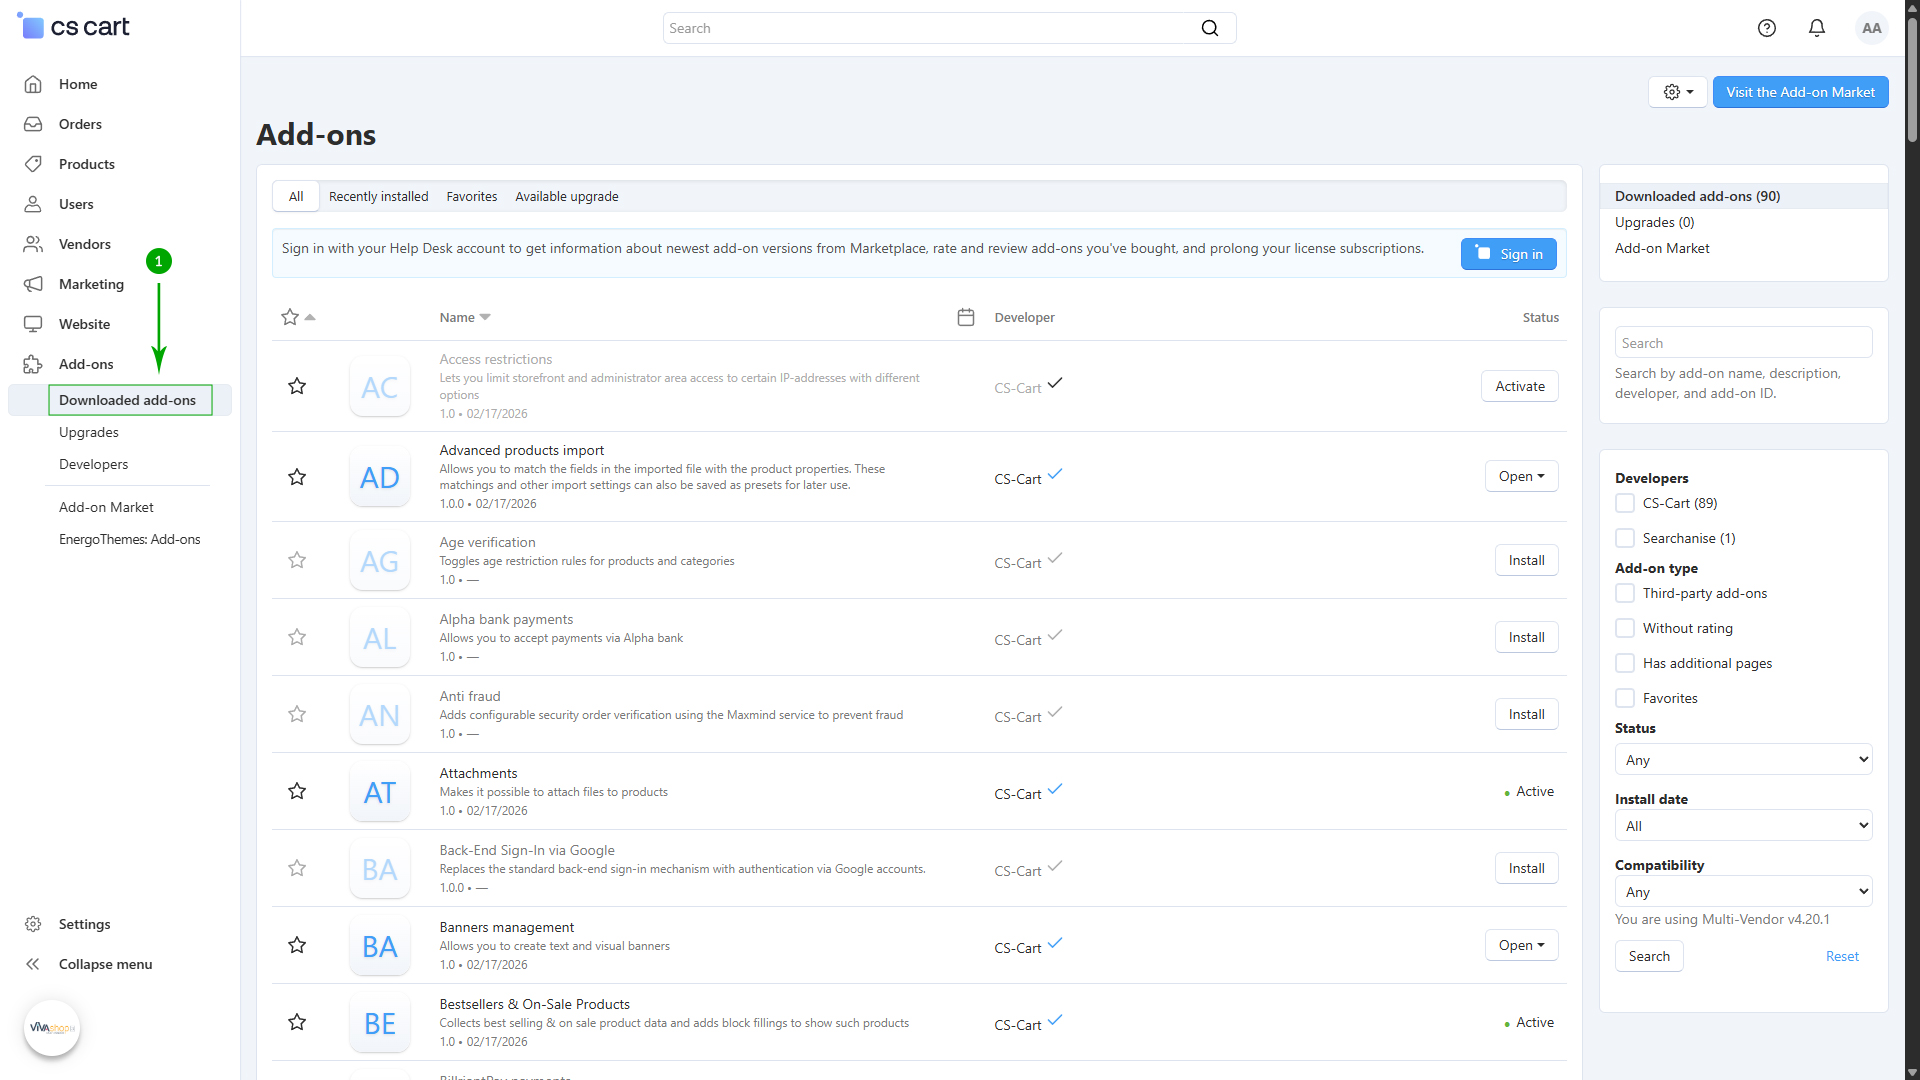This screenshot has height=1080, width=1920.
Task: Click the search magnifier icon in top bar
Action: 1210,28
